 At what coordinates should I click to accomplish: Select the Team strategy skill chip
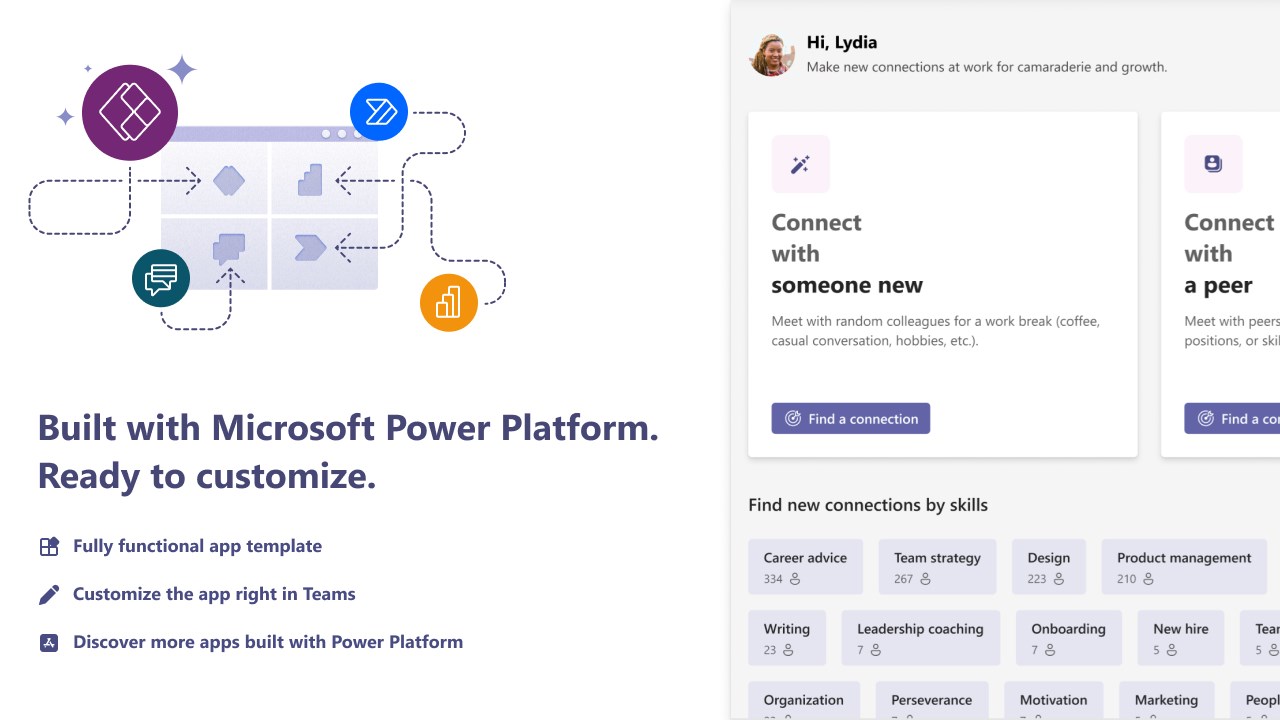pyautogui.click(x=937, y=567)
